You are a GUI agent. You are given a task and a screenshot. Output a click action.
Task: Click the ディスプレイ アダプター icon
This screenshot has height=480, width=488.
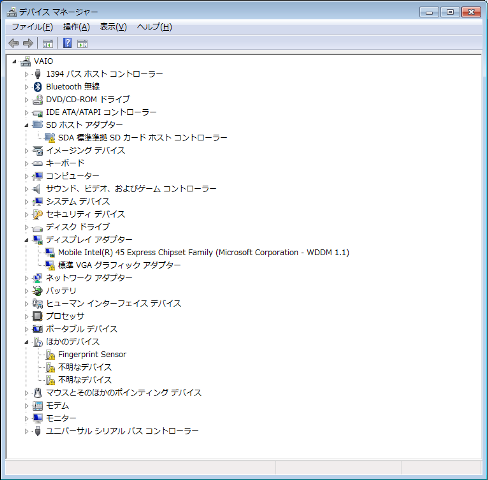[38, 240]
